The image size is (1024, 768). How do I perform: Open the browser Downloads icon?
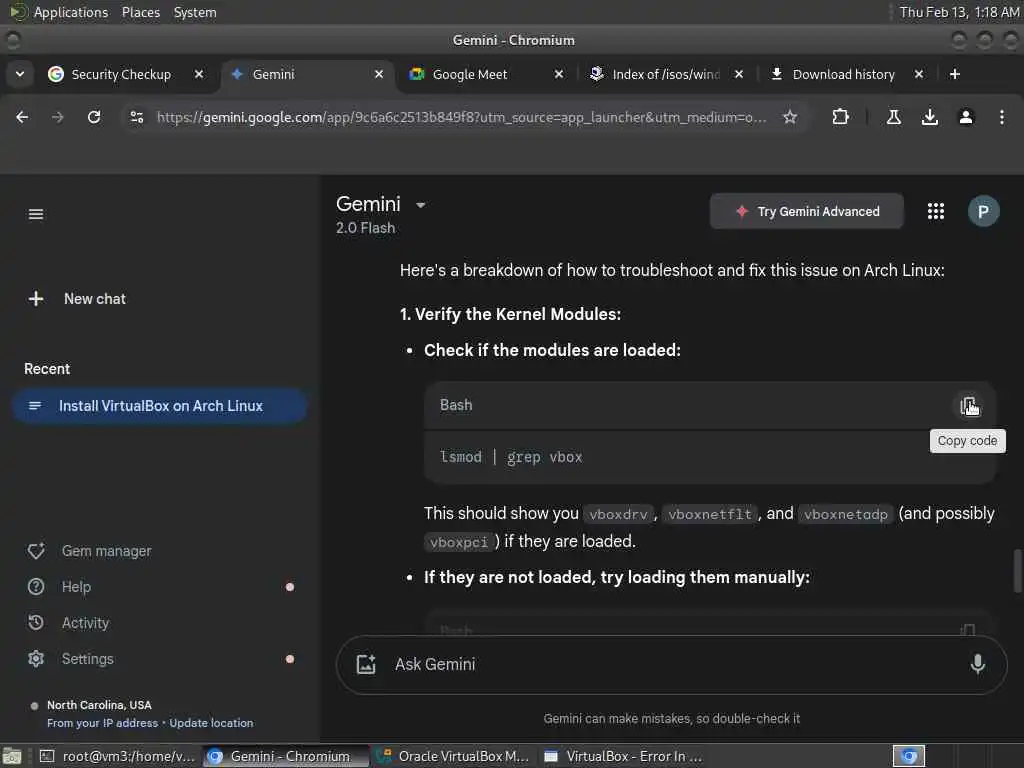coord(930,117)
